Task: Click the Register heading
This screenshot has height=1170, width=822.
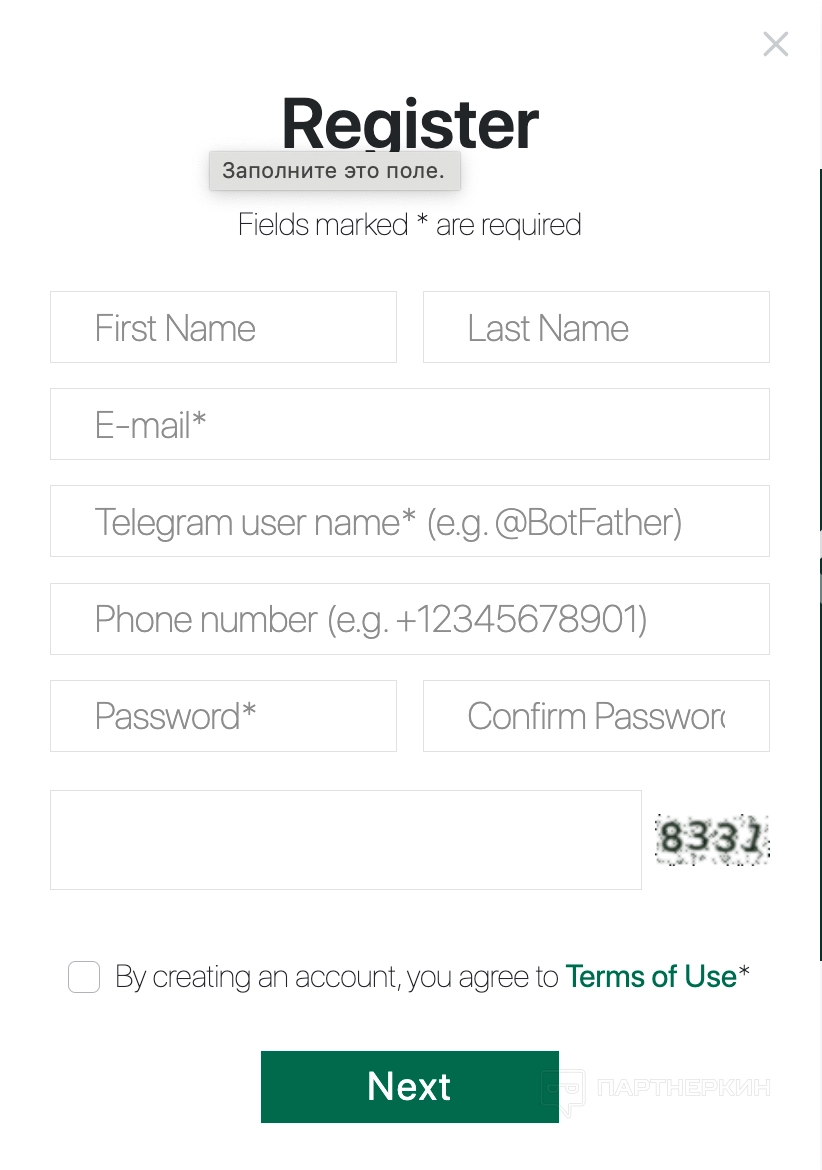Action: [x=410, y=123]
